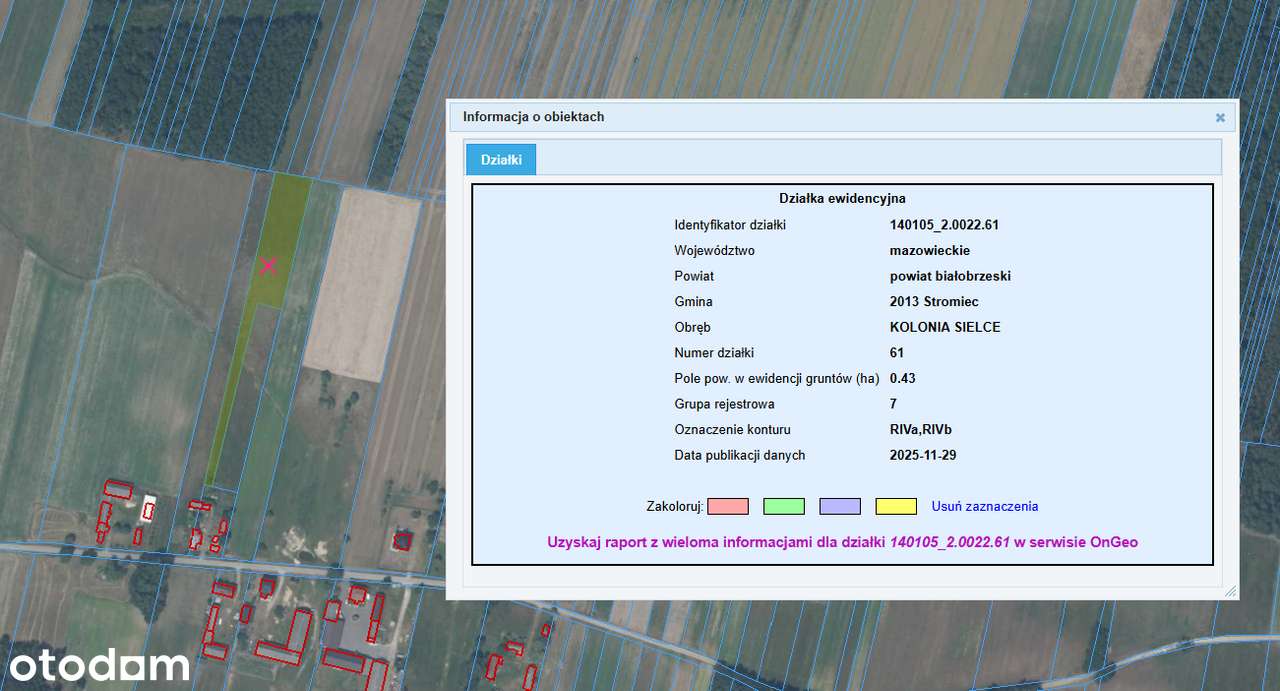Click the area value 0.43
This screenshot has height=691, width=1280.
(903, 379)
